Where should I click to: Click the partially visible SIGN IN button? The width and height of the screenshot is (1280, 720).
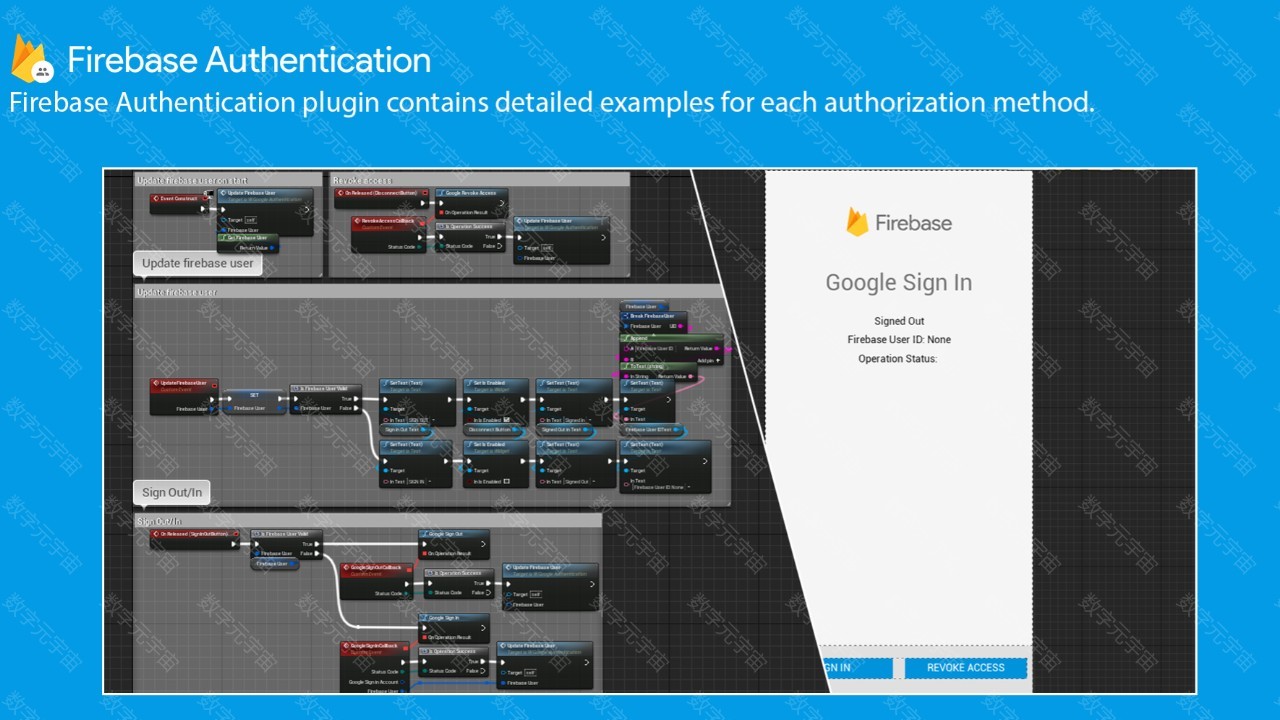click(x=856, y=668)
